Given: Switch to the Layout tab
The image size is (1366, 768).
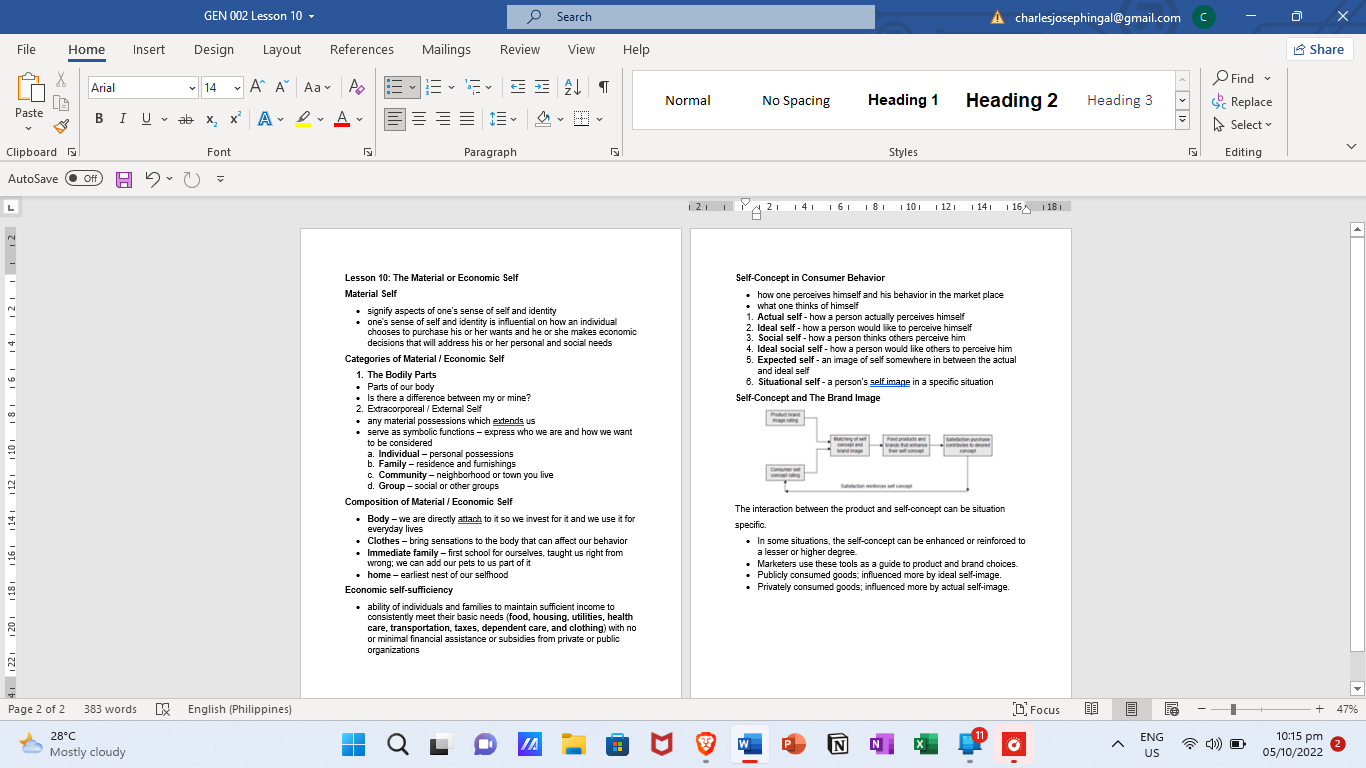Looking at the screenshot, I should coord(282,49).
